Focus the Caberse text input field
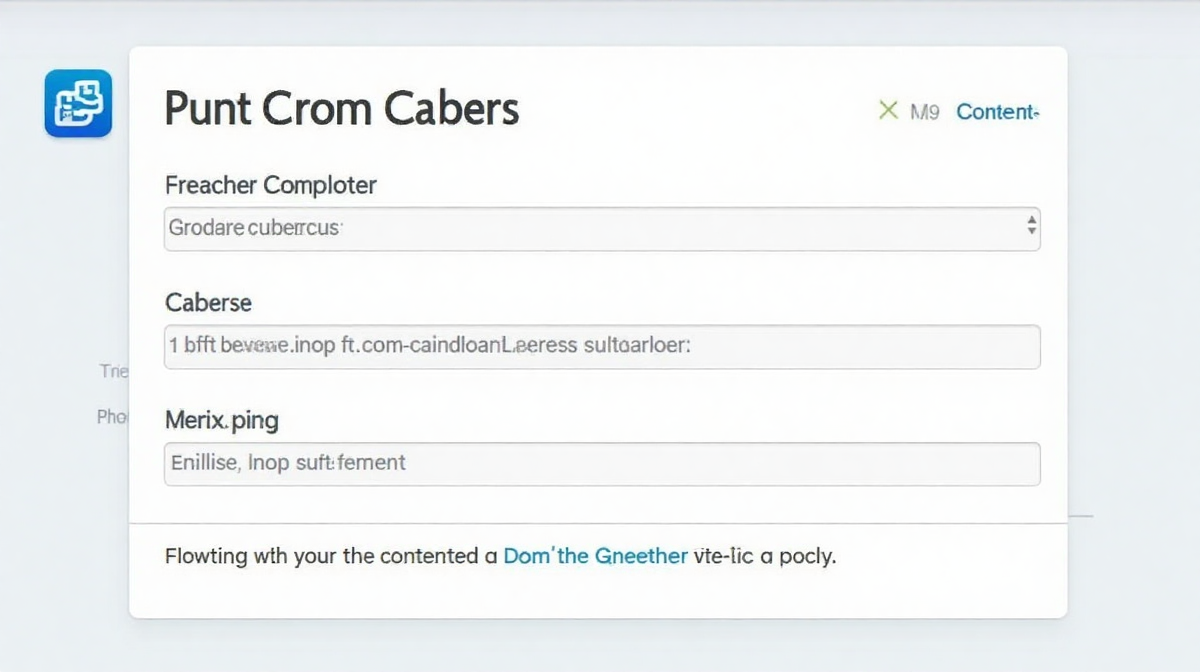This screenshot has width=1200, height=672. (x=602, y=347)
